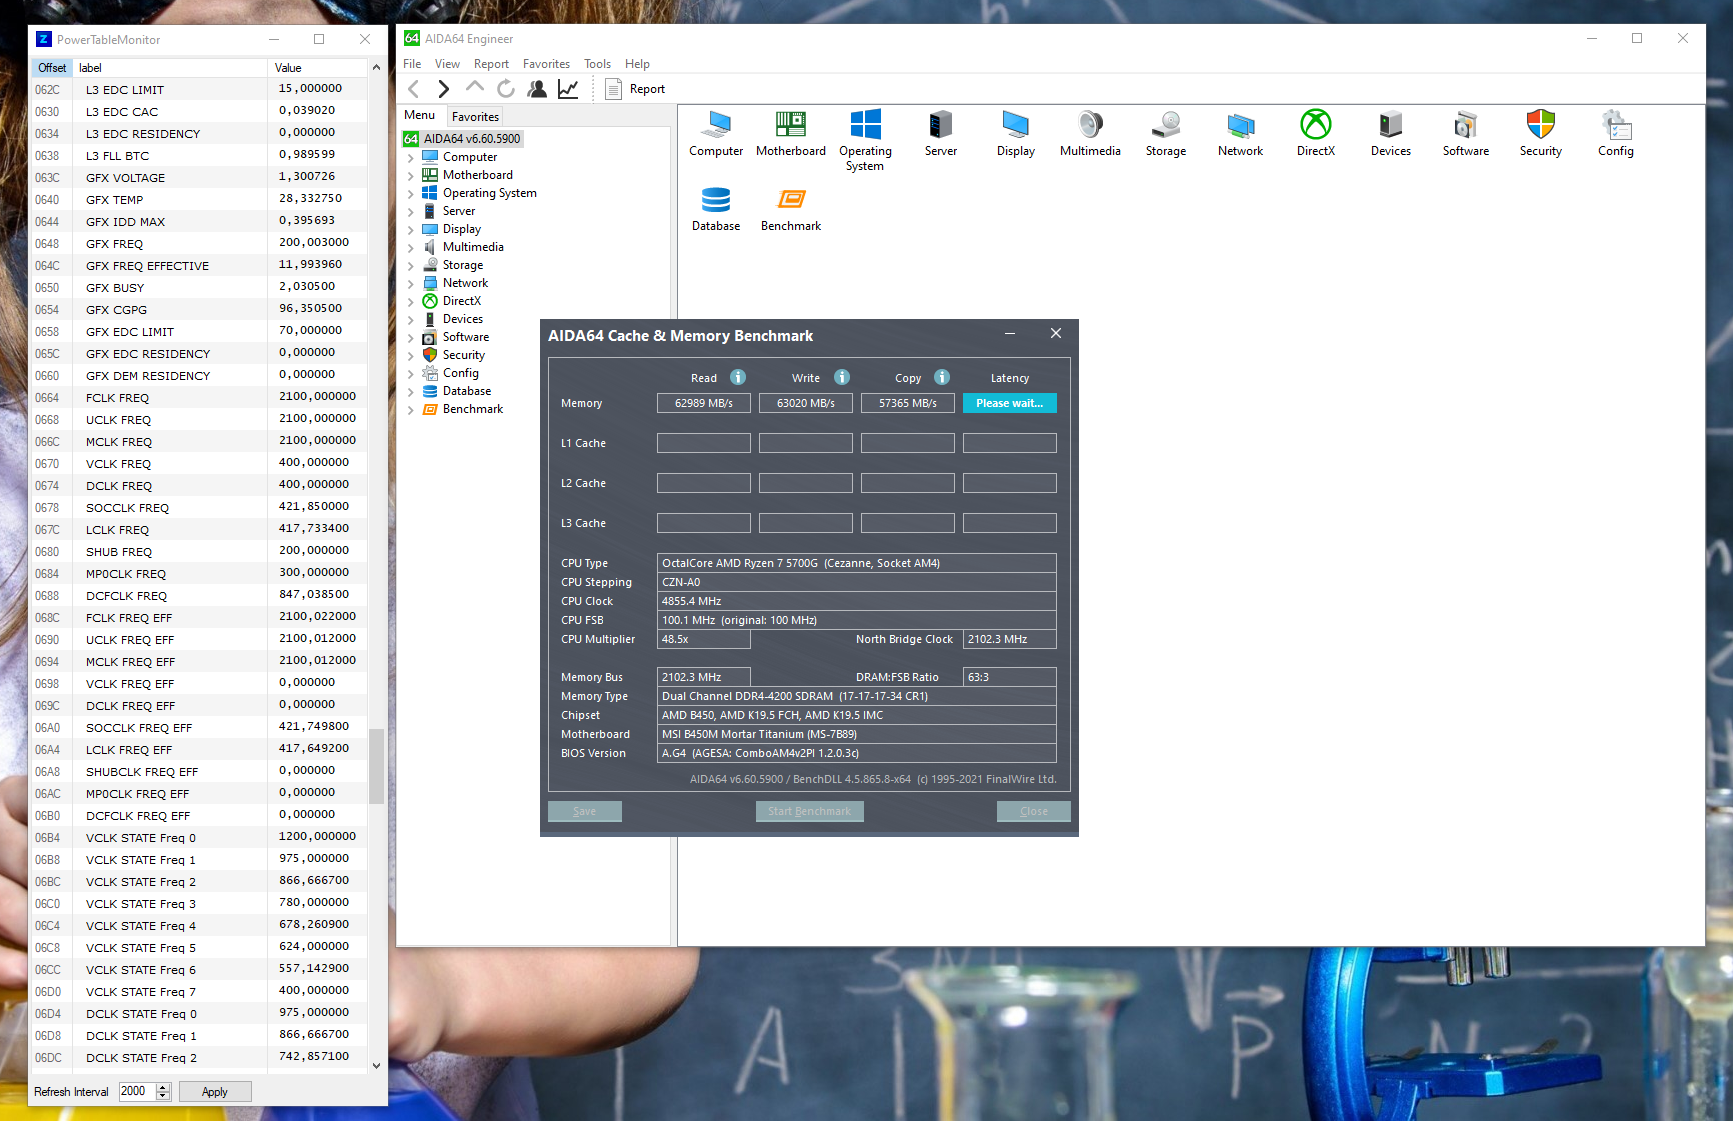Click the AIDA64 Back navigation arrow
The image size is (1733, 1121).
tap(414, 89)
